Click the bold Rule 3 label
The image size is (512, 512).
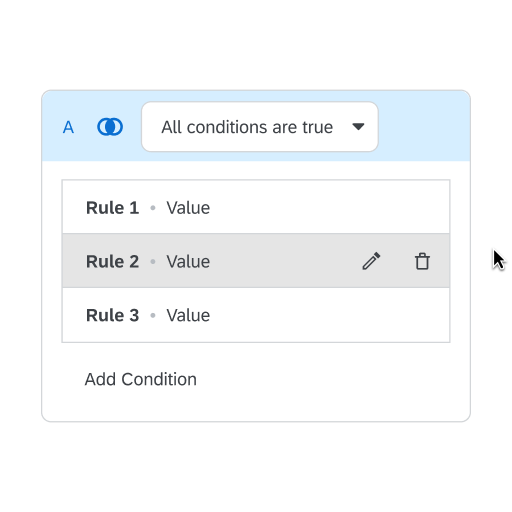(113, 315)
